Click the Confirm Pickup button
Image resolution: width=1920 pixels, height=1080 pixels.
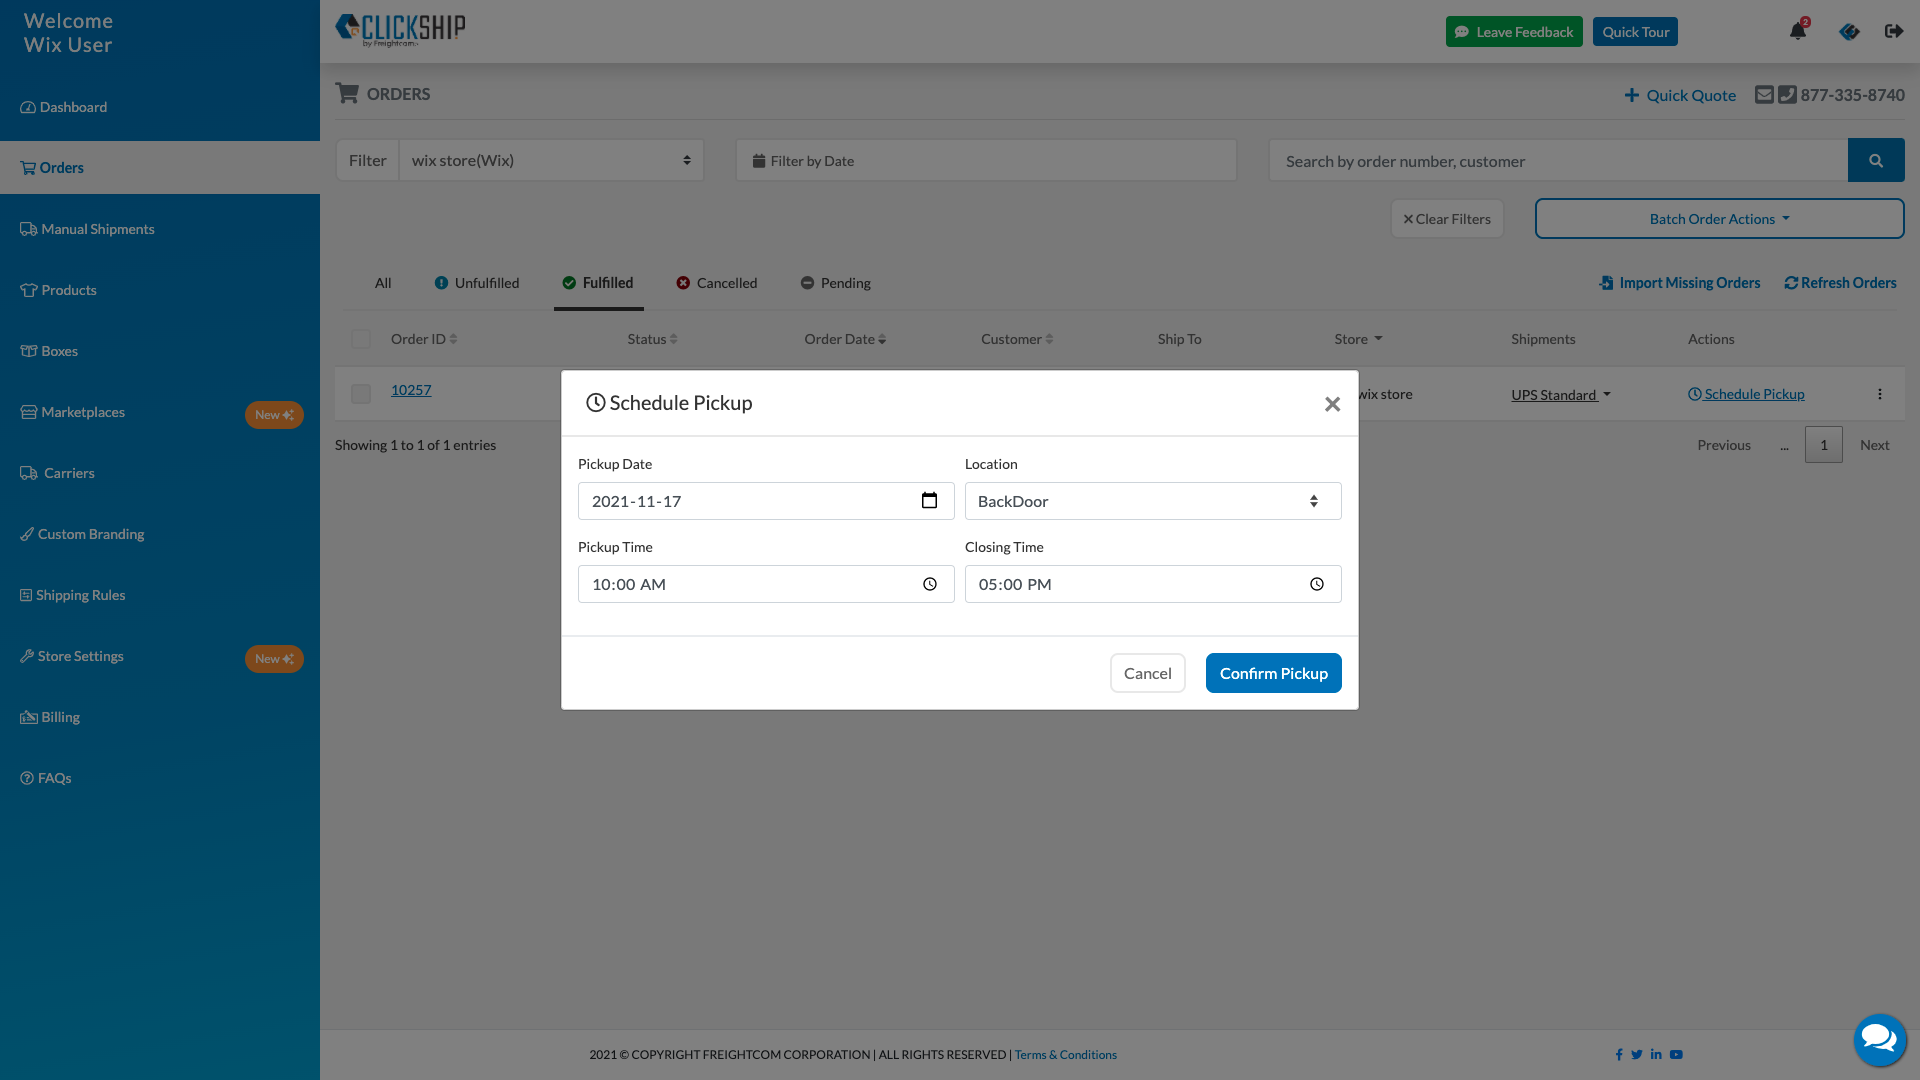pos(1273,673)
